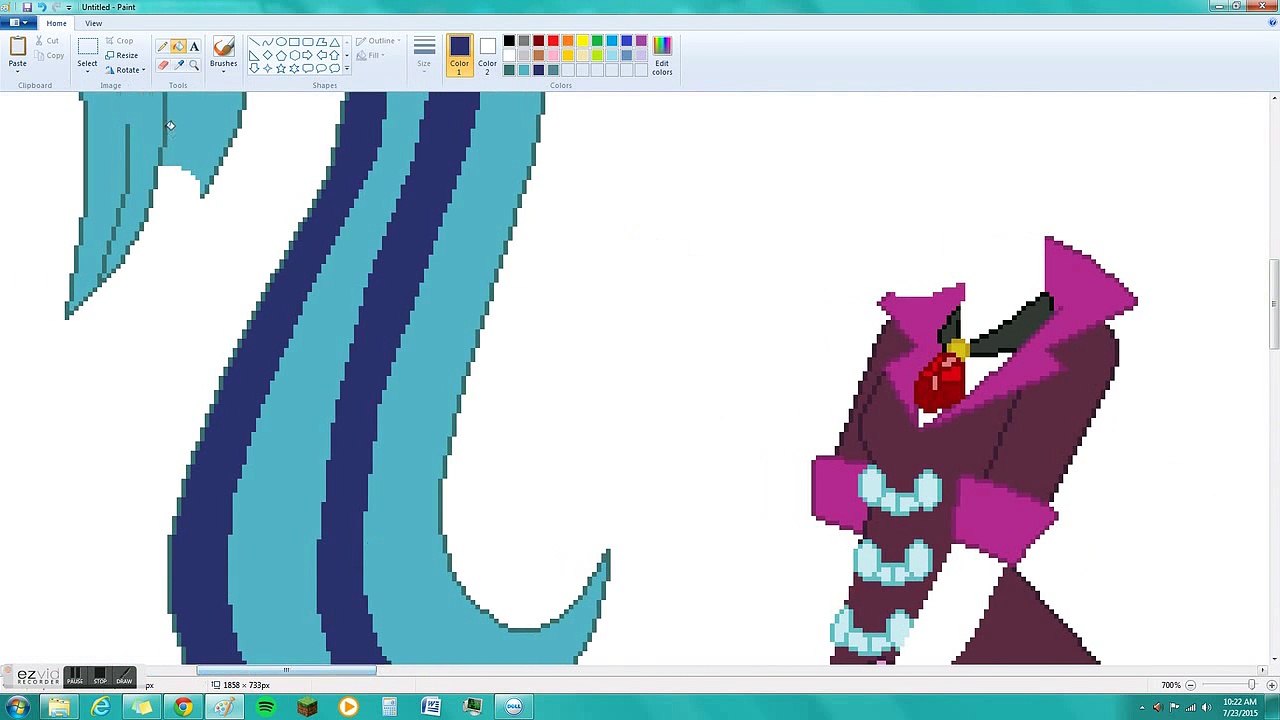Viewport: 1280px width, 720px height.
Task: Click the Save icon in quick access toolbar
Action: pos(25,7)
